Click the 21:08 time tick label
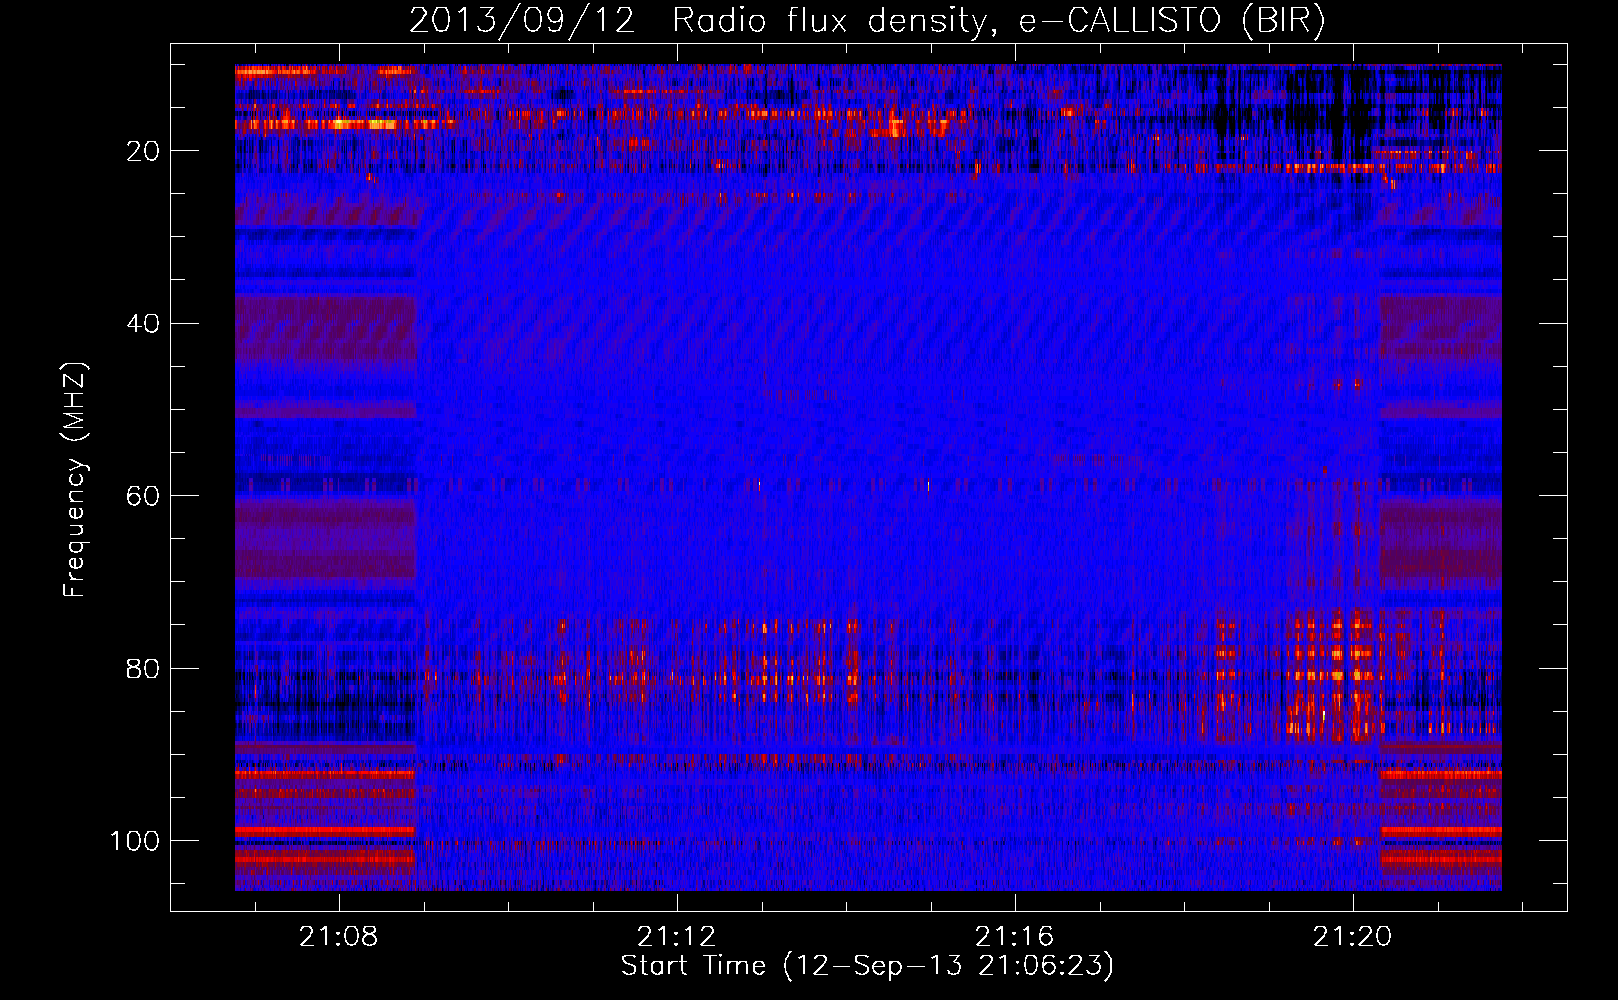This screenshot has height=1000, width=1618. point(339,937)
